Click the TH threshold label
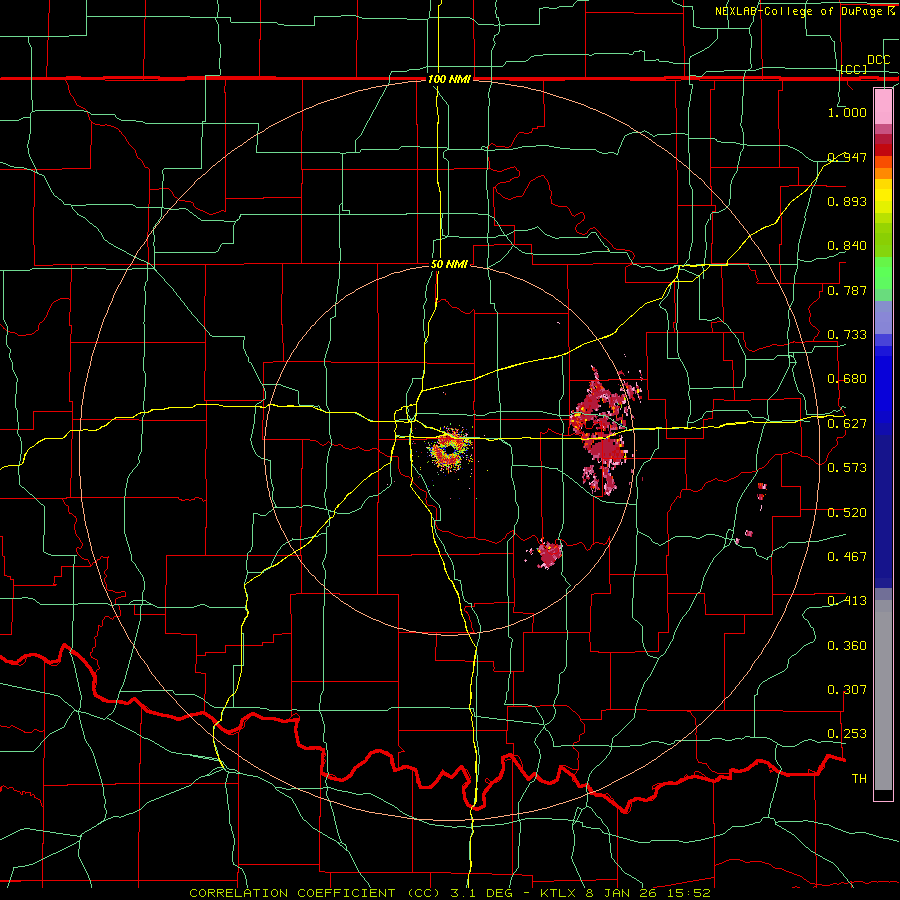 (x=859, y=779)
